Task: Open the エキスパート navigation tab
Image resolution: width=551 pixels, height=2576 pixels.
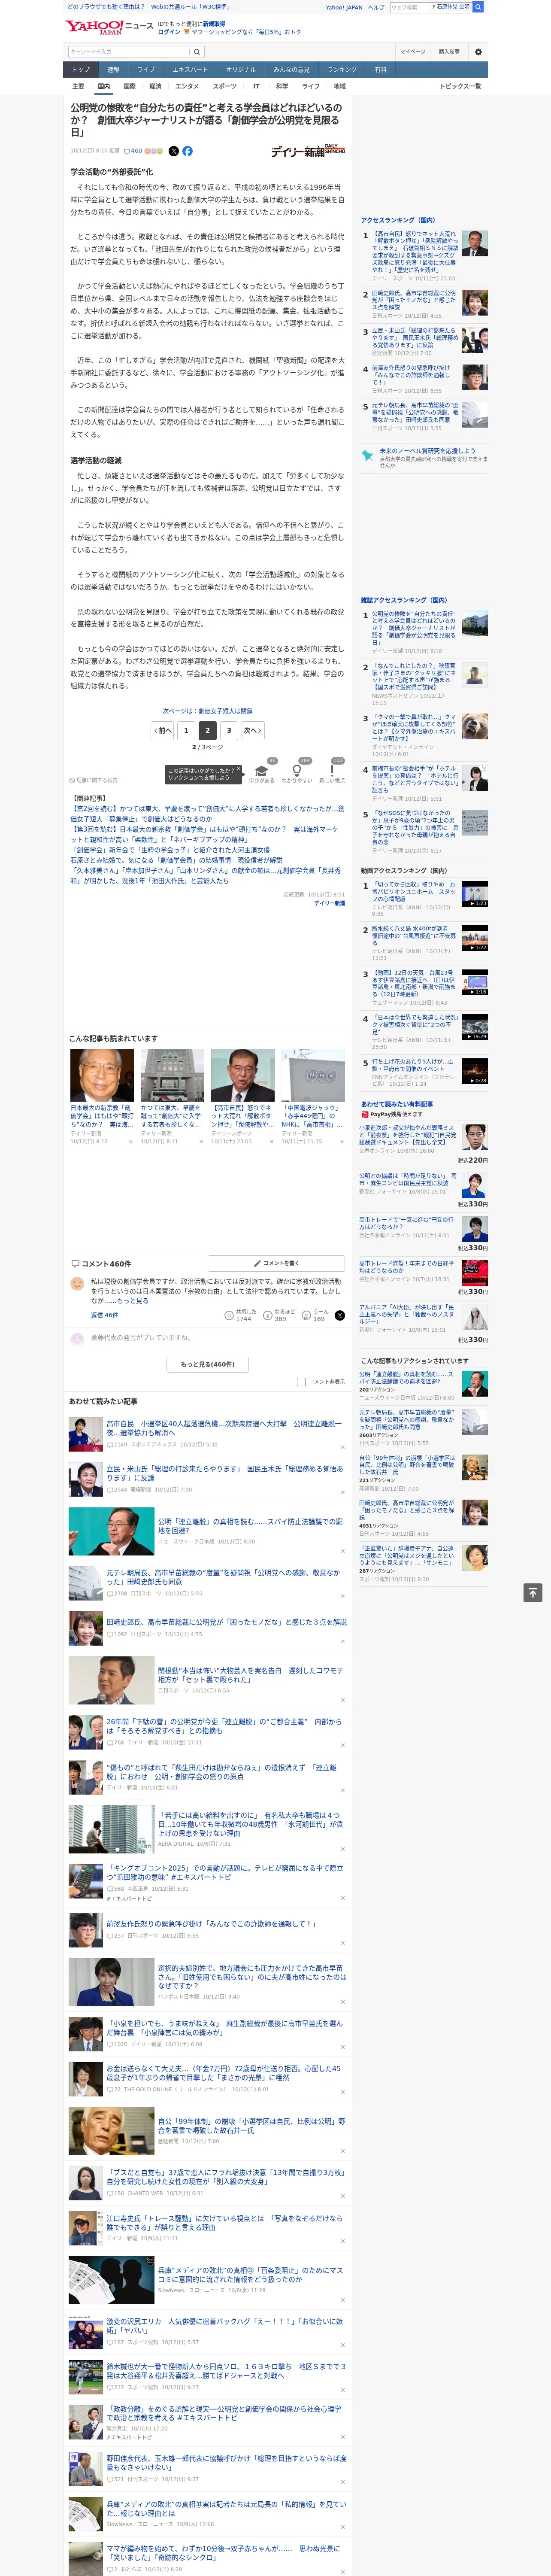Action: pyautogui.click(x=190, y=70)
